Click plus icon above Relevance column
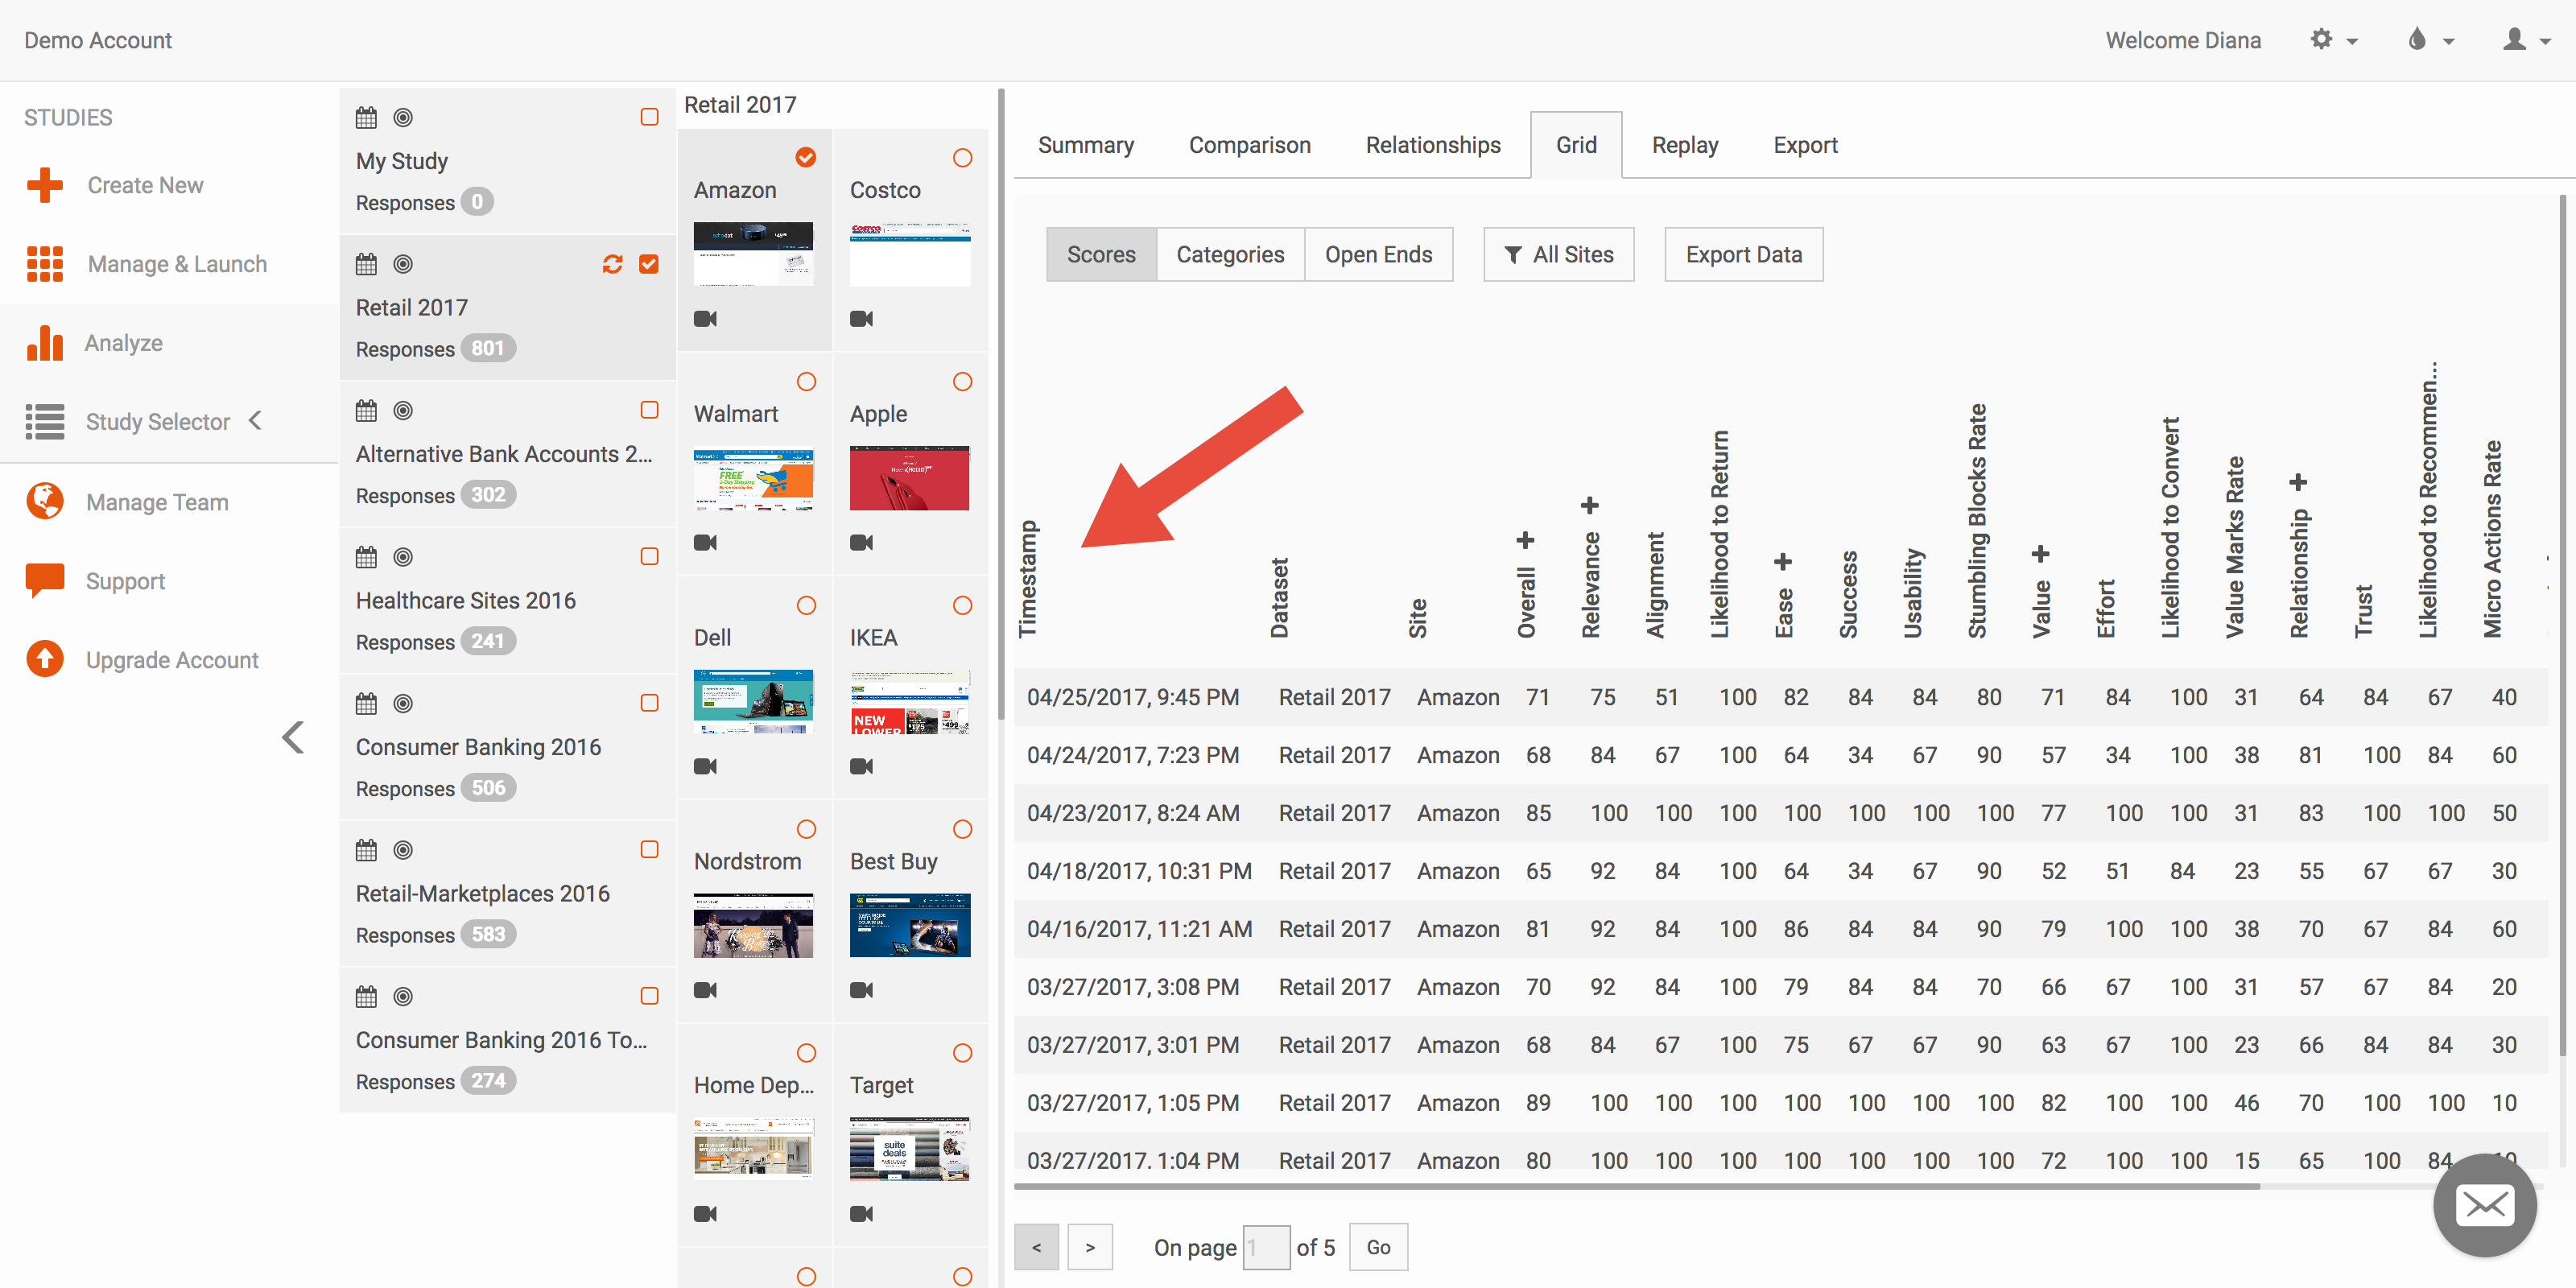The width and height of the screenshot is (2576, 1288). 1589,506
